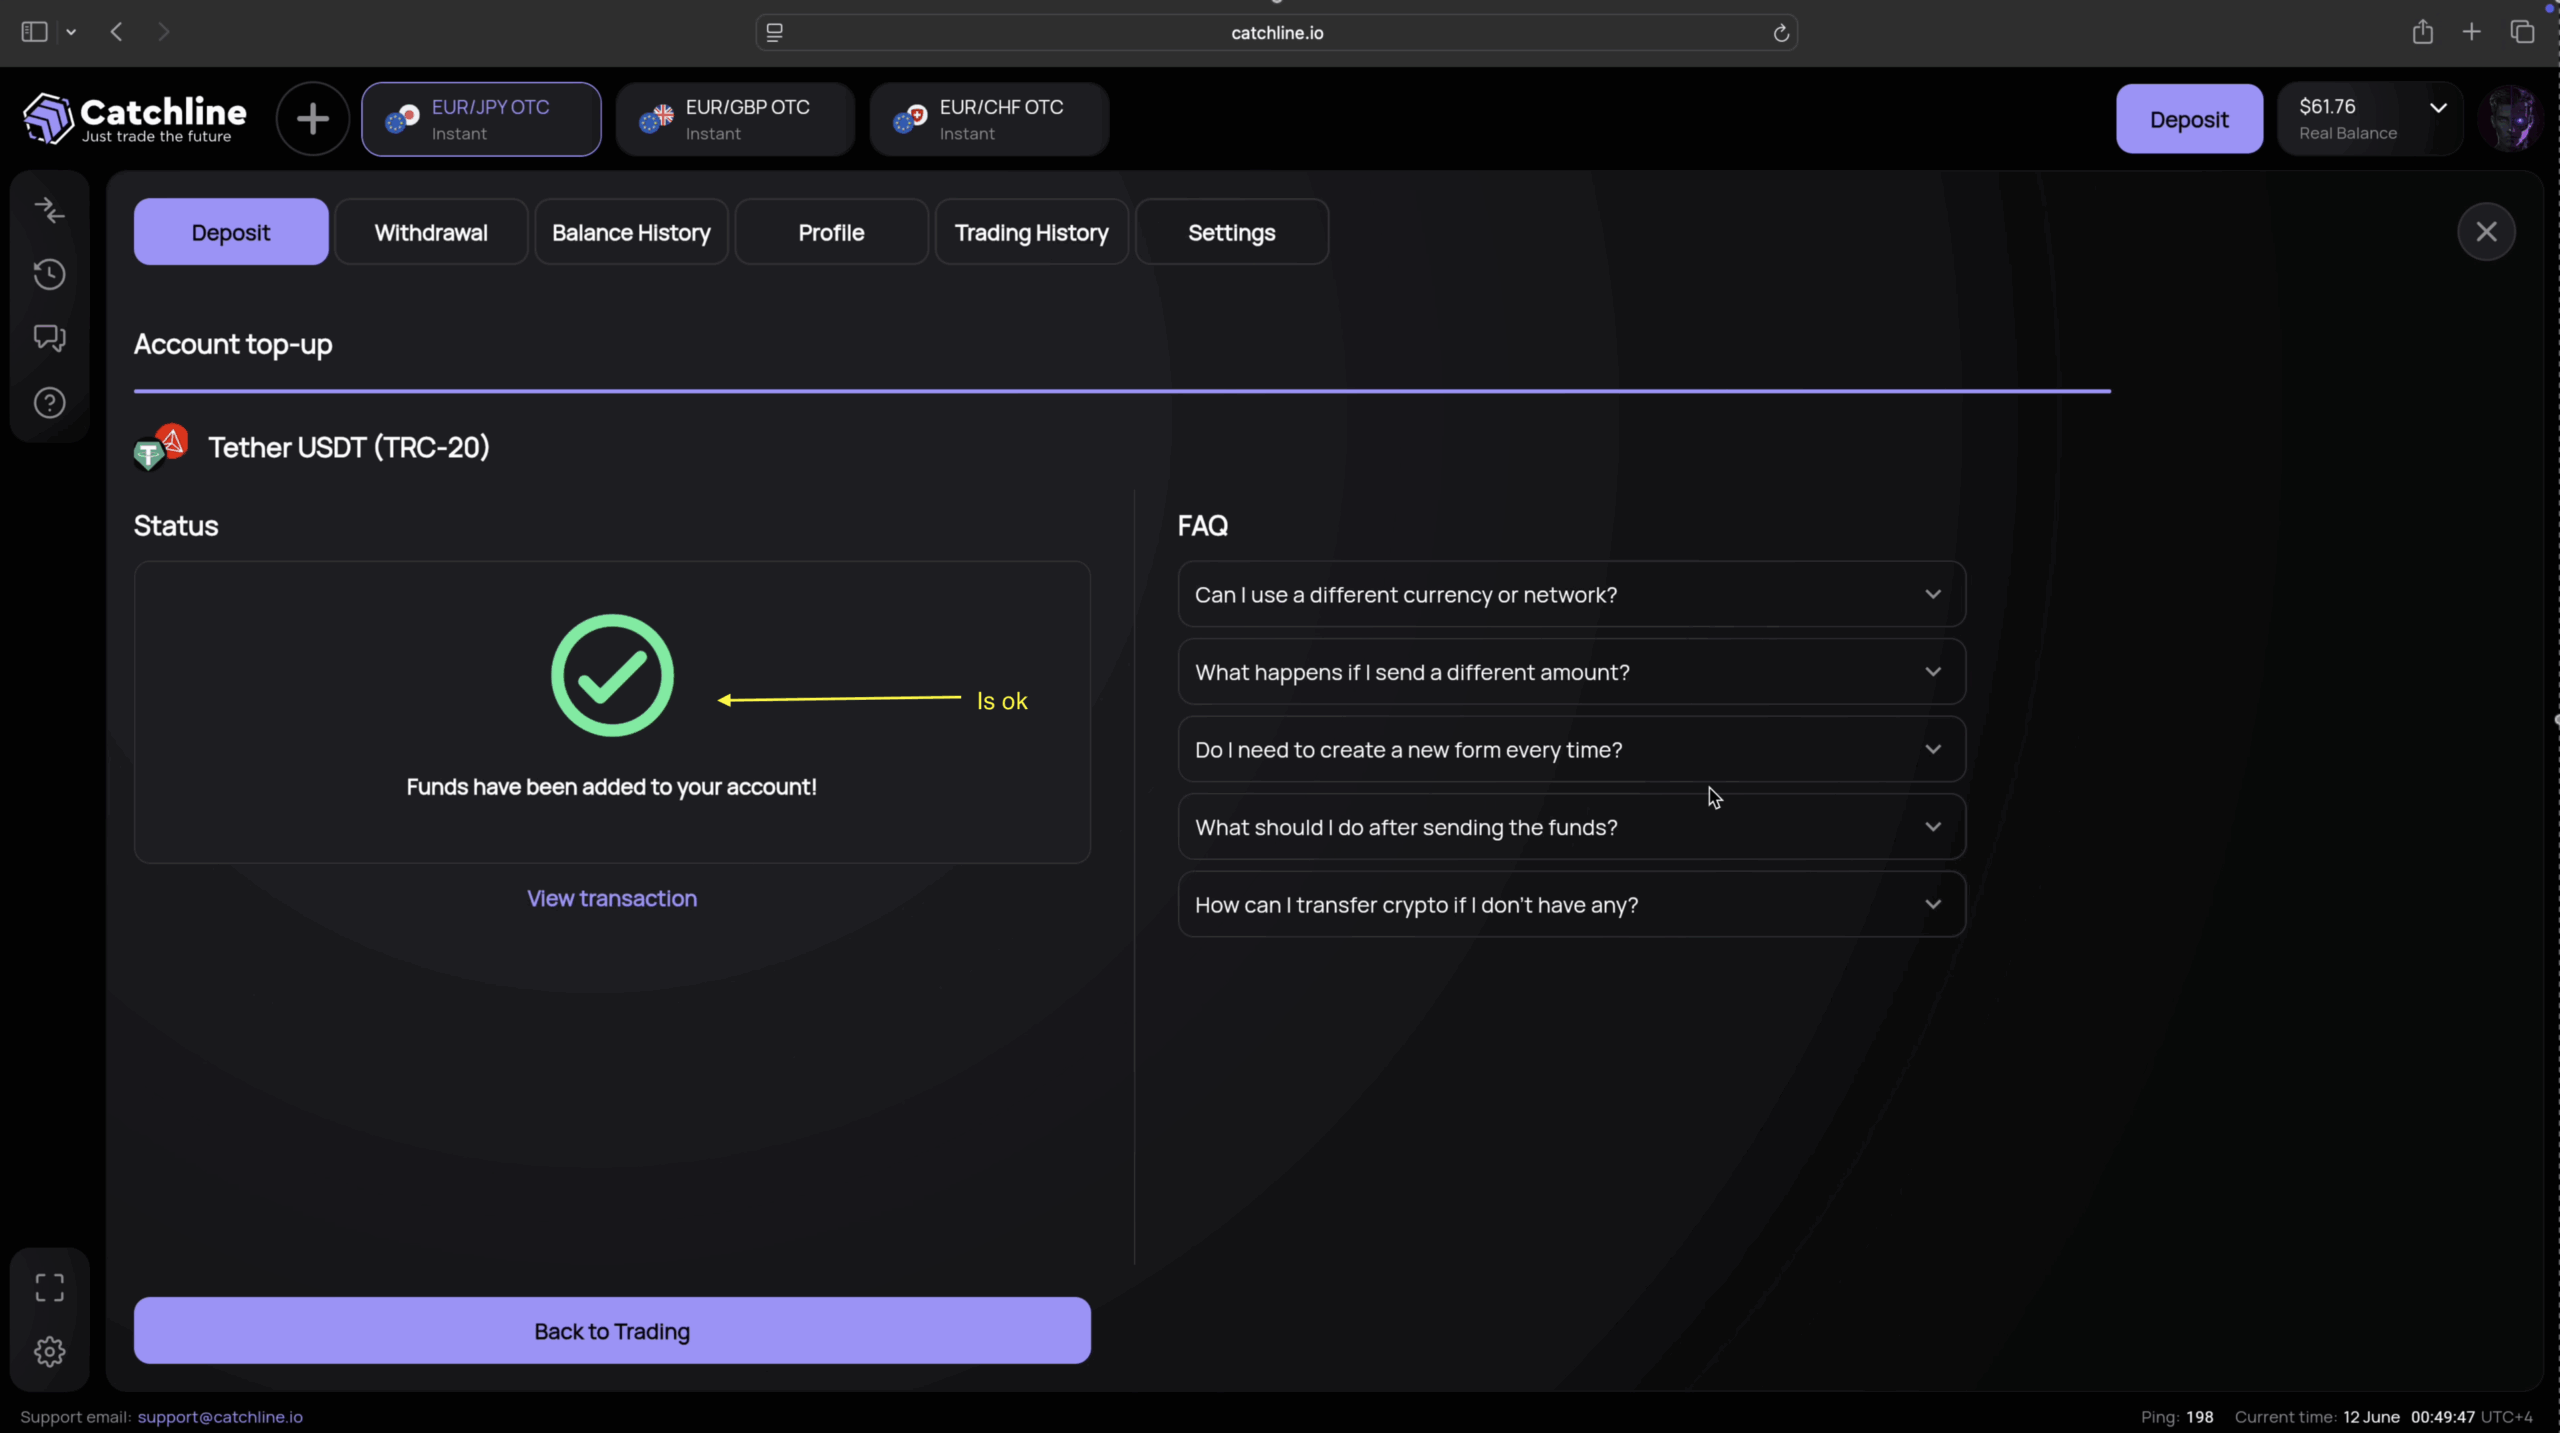Enter fullscreen mode via sidebar icon
The width and height of the screenshot is (2560, 1433).
(x=49, y=1288)
